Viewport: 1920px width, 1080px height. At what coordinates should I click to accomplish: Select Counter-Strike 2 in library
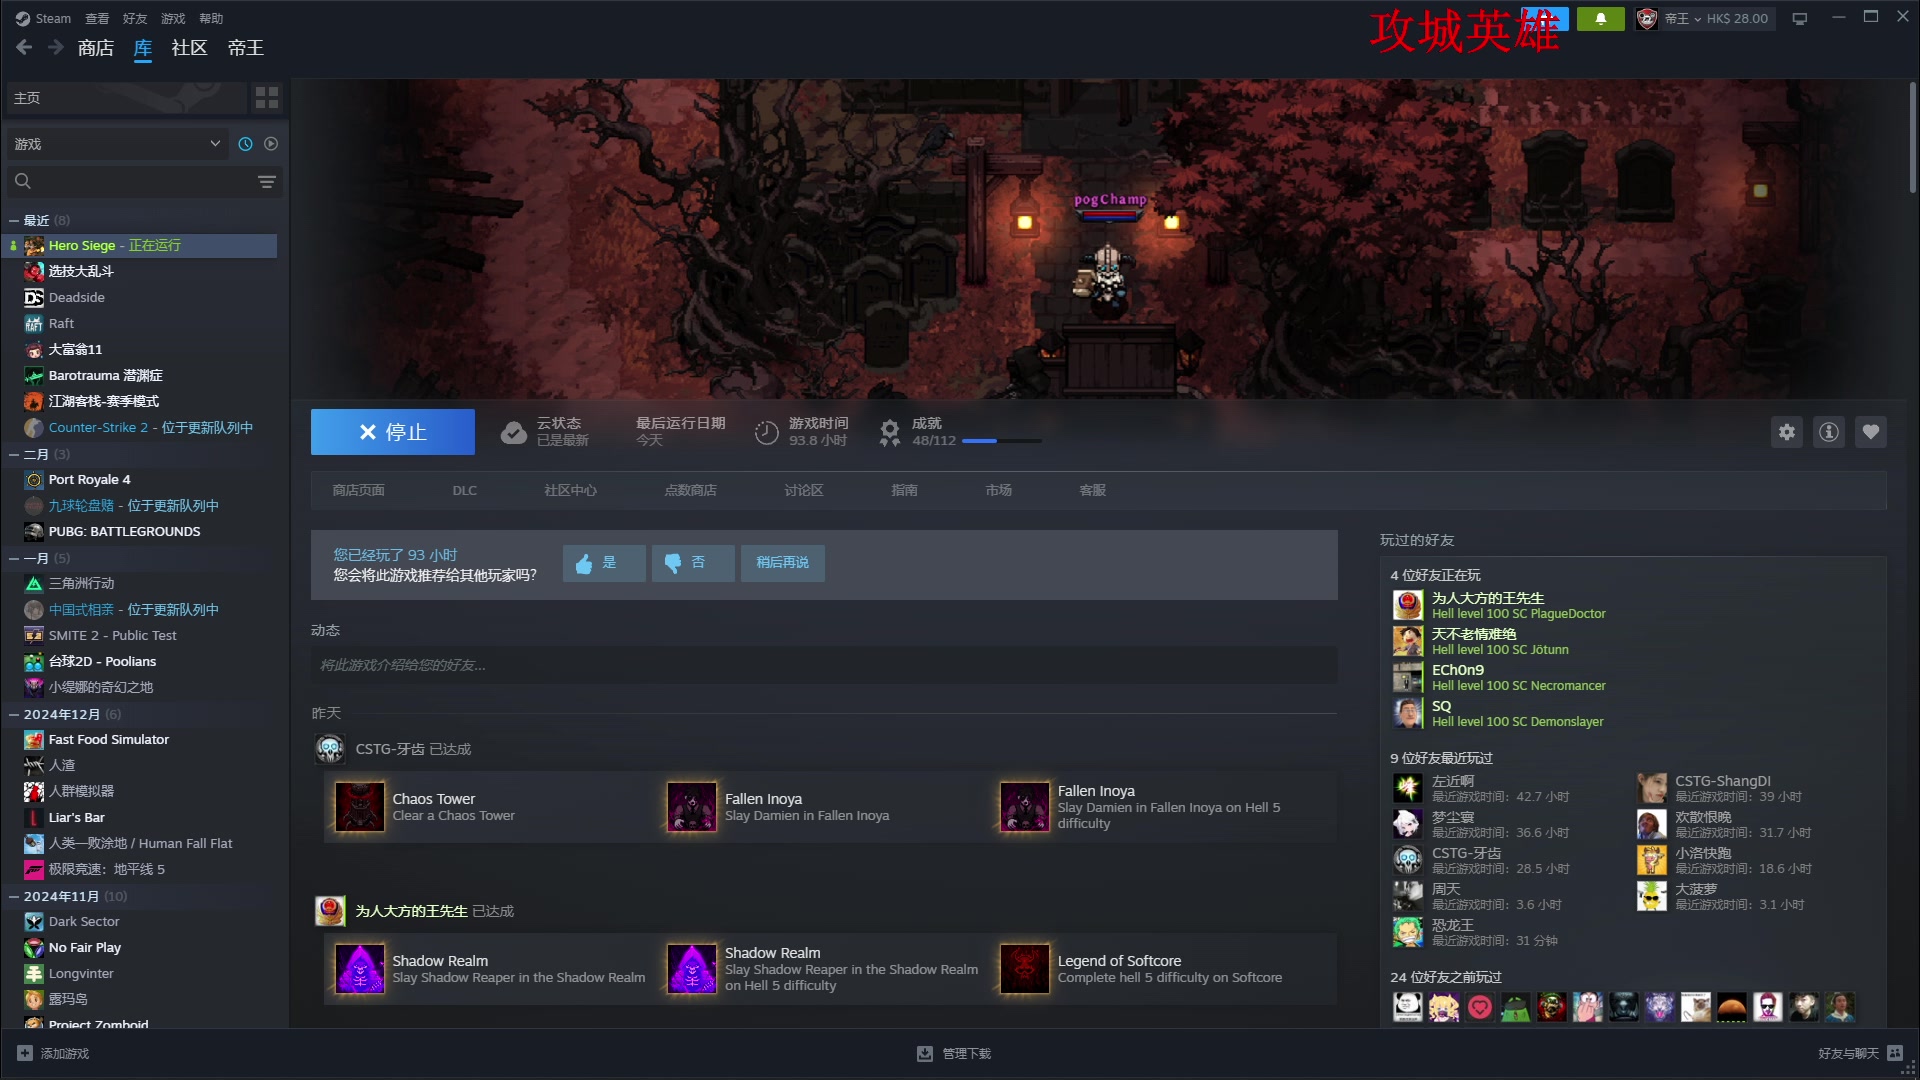pos(140,427)
